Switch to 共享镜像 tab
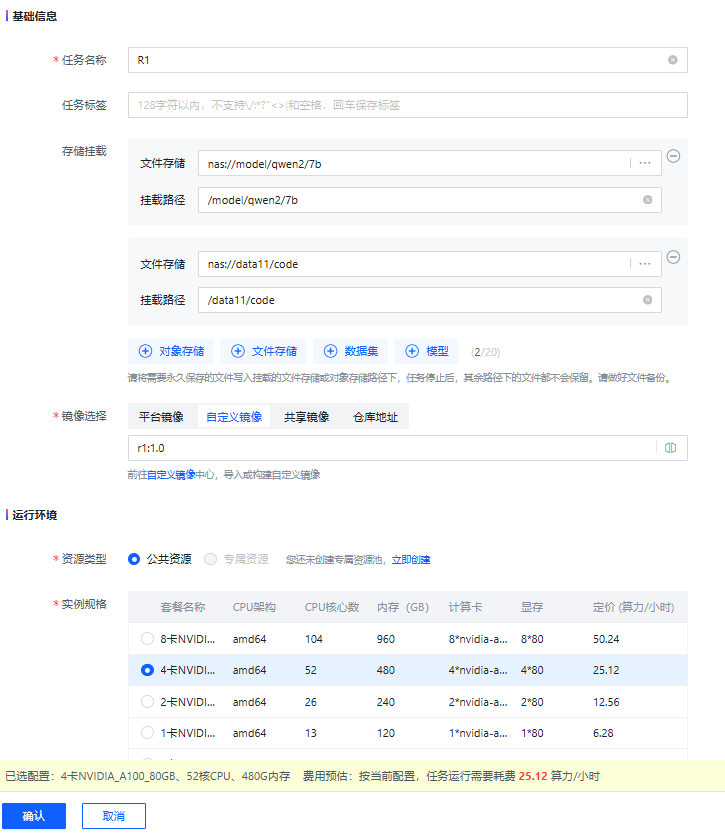Viewport: 725px width, 839px height. (x=306, y=417)
